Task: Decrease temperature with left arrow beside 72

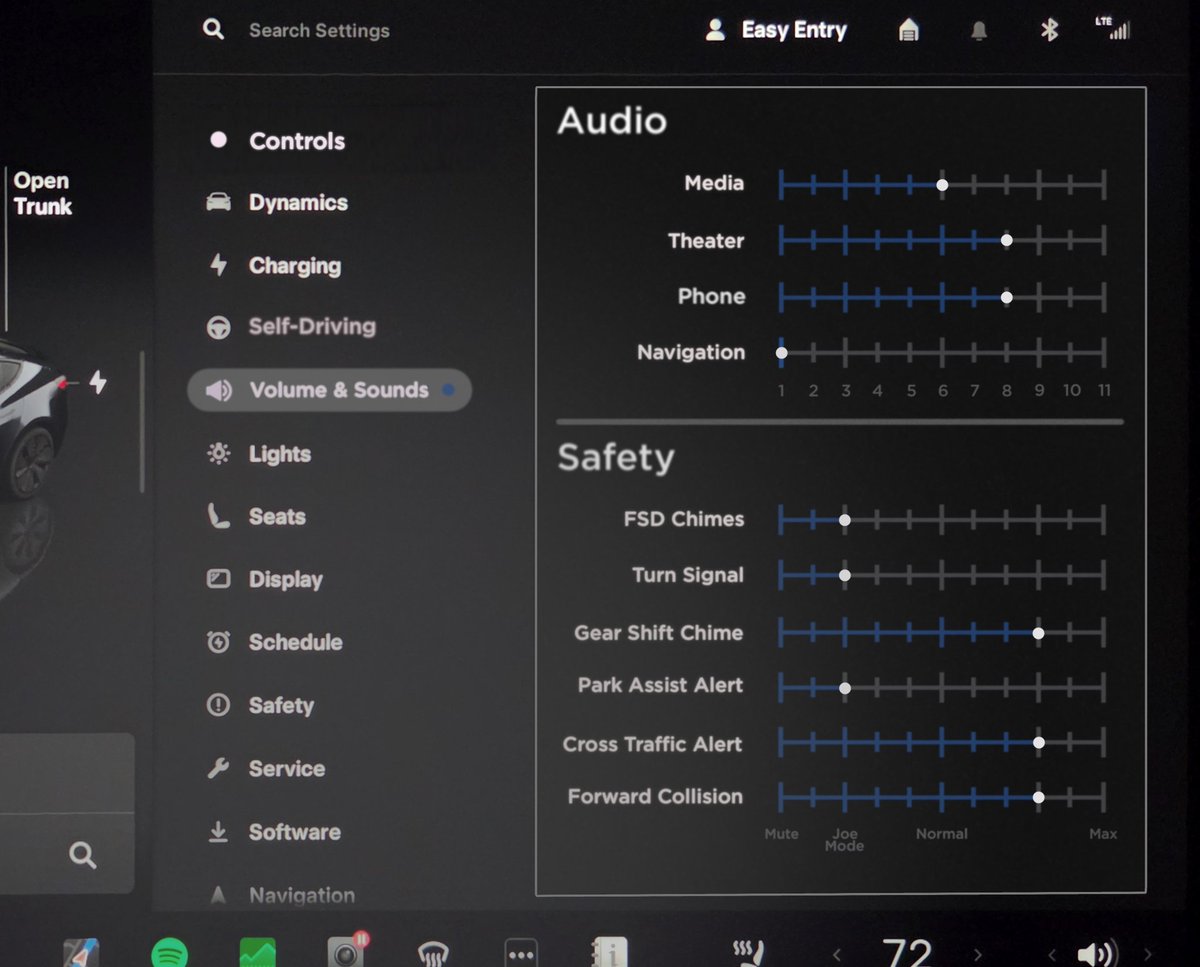Action: 837,955
